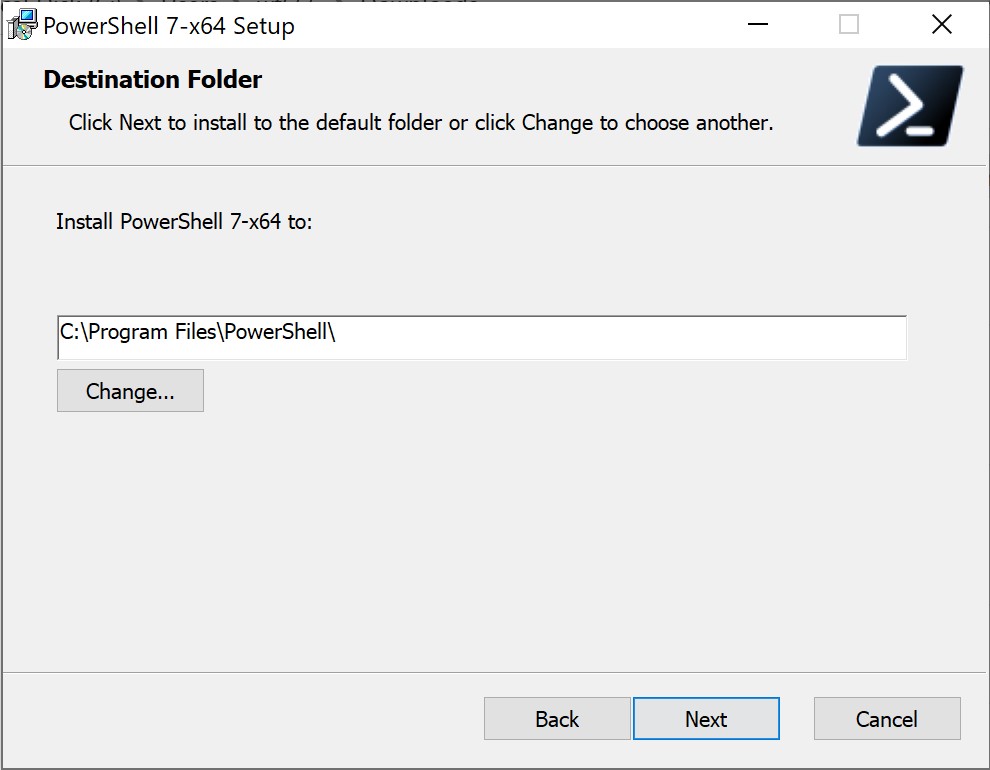Click the 'Destination Folder' heading
990x770 pixels.
(153, 80)
